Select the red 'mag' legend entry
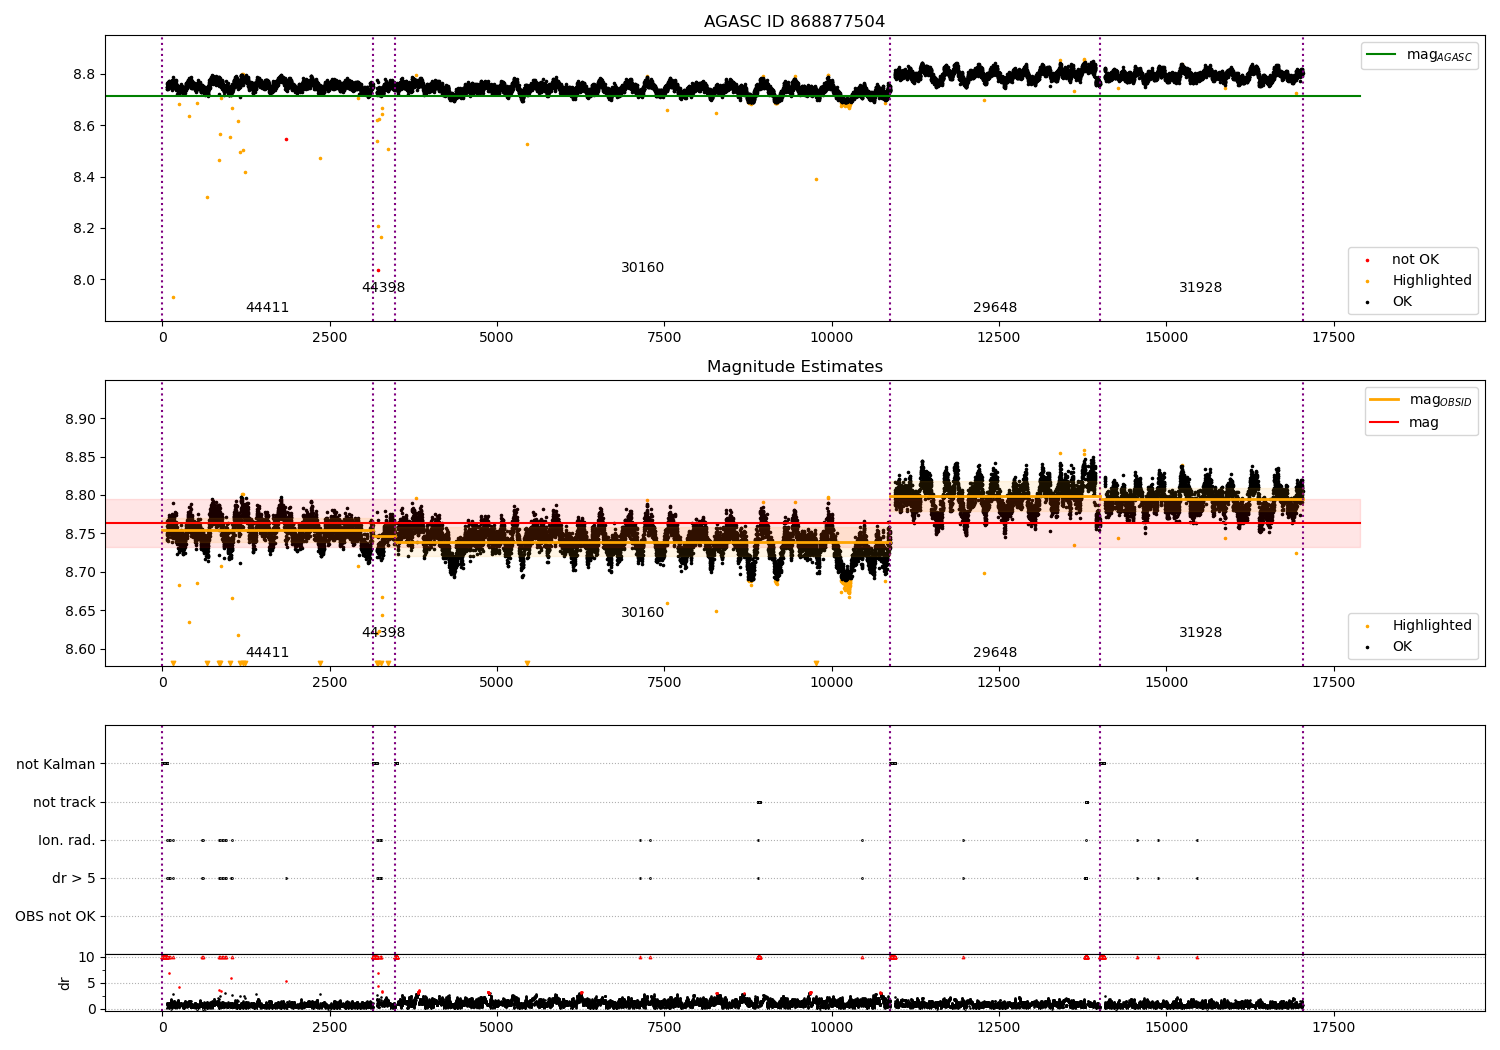Viewport: 1500px width, 1050px height. pos(1404,422)
